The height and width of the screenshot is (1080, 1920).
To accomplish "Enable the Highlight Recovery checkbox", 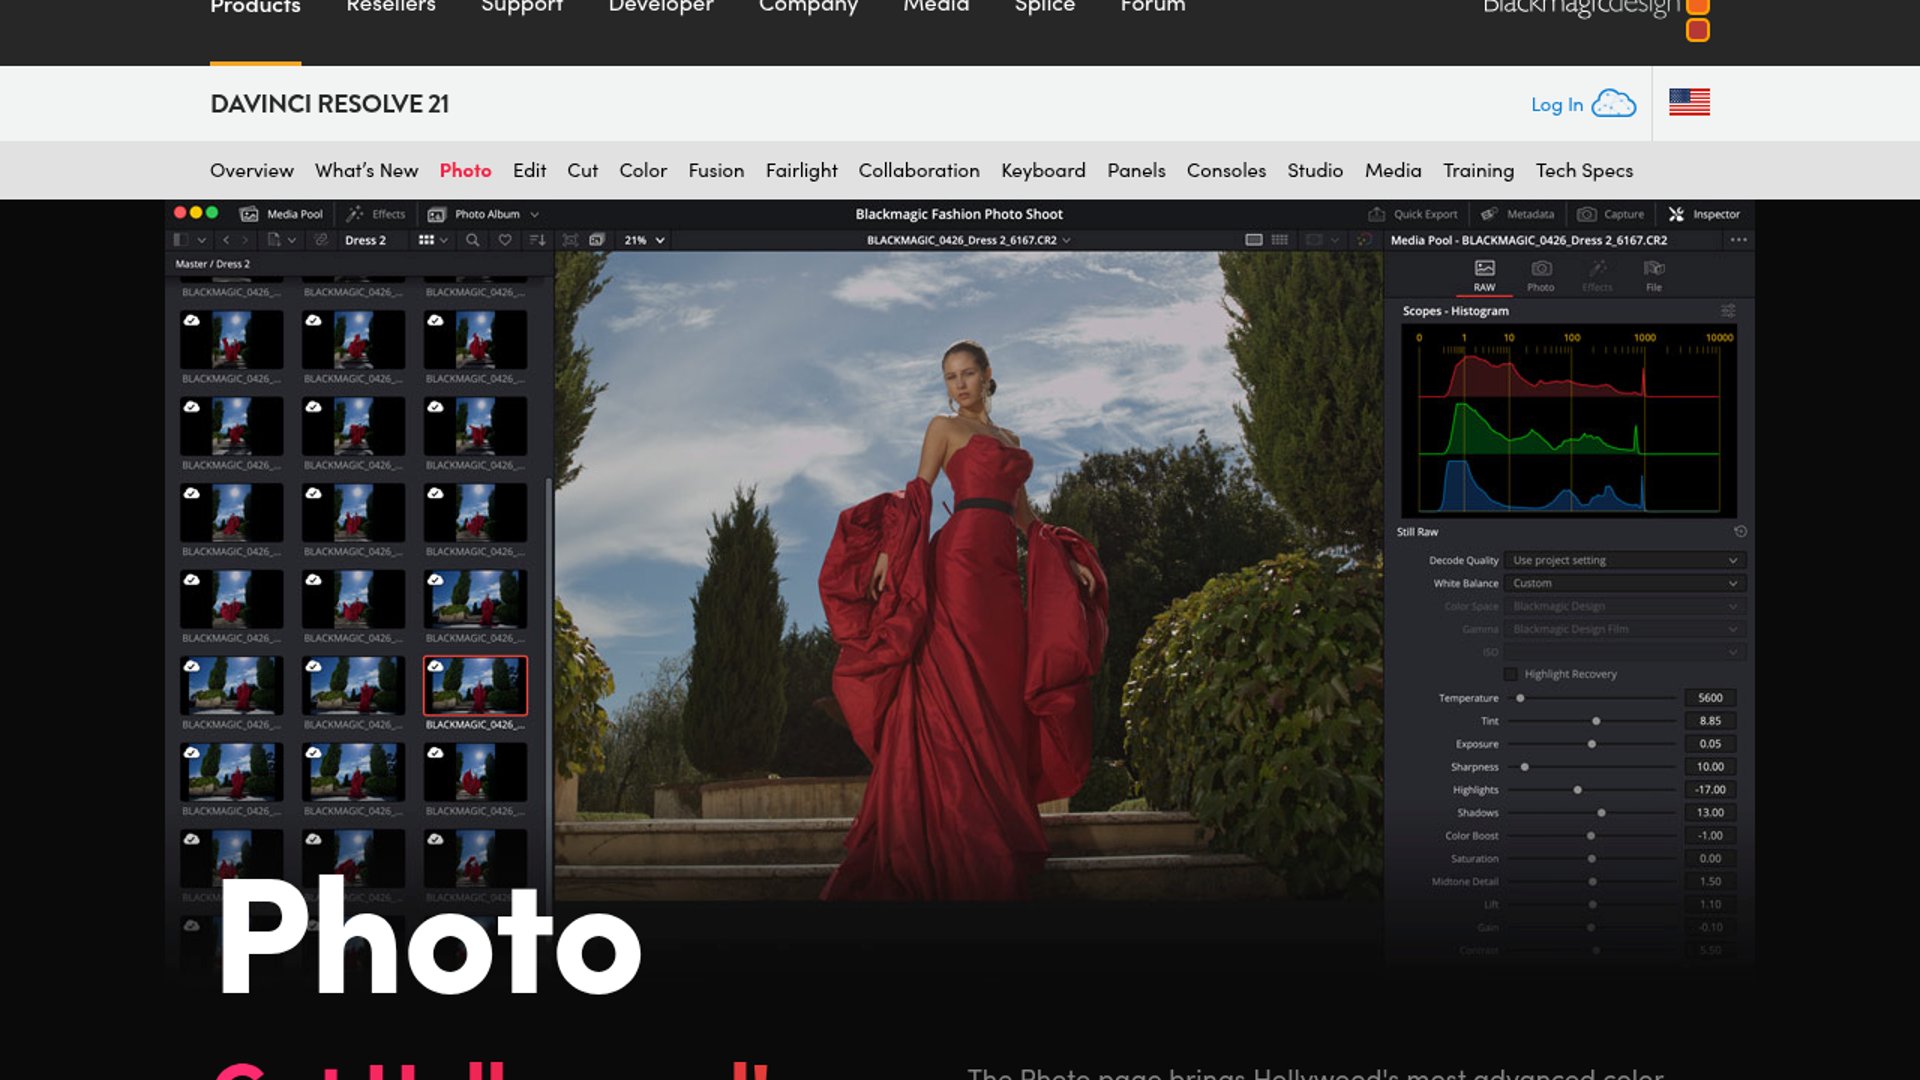I will pyautogui.click(x=1511, y=674).
